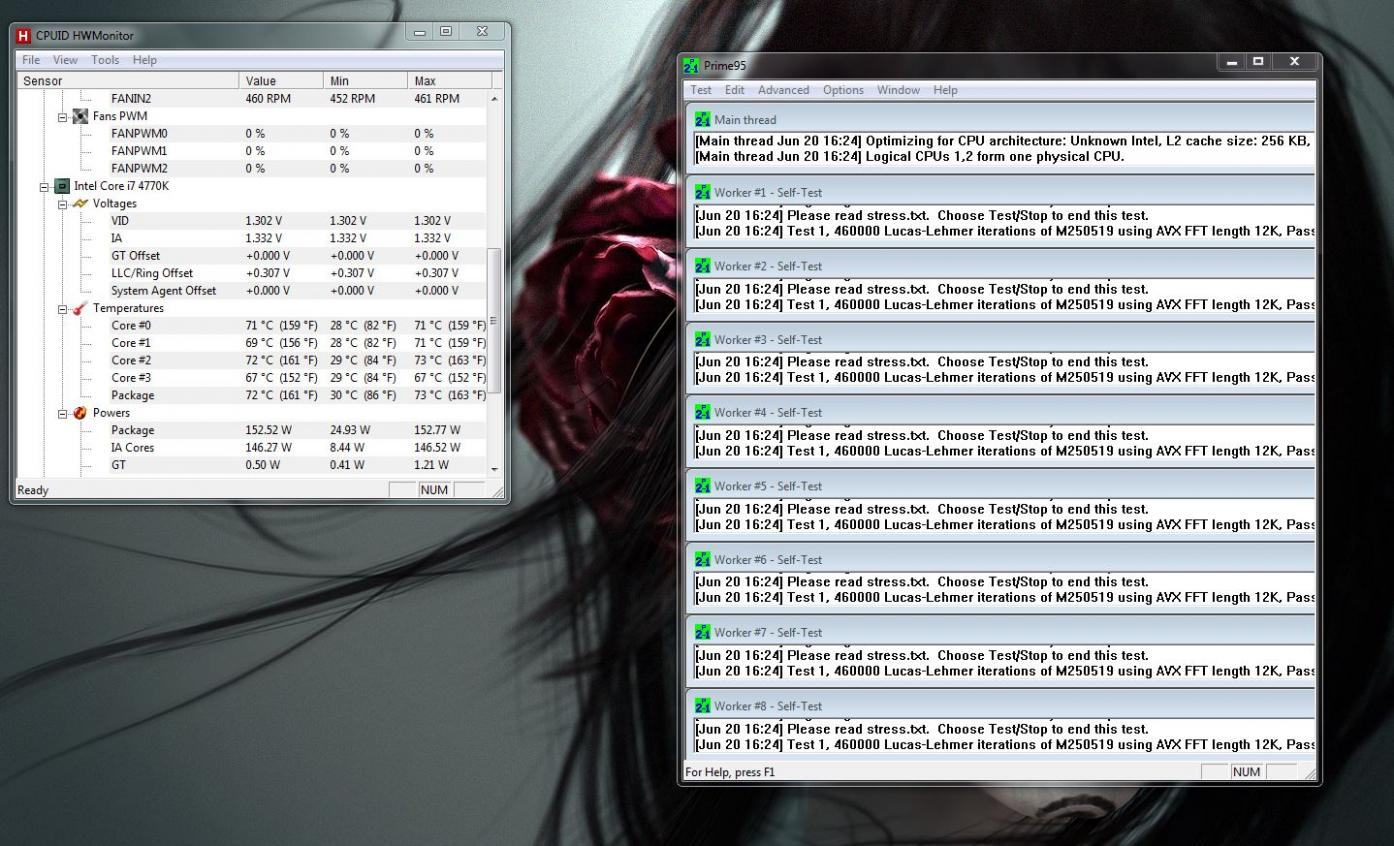Click the Worker #1 - Self-Test title bar
1394x846 pixels.
point(1002,193)
